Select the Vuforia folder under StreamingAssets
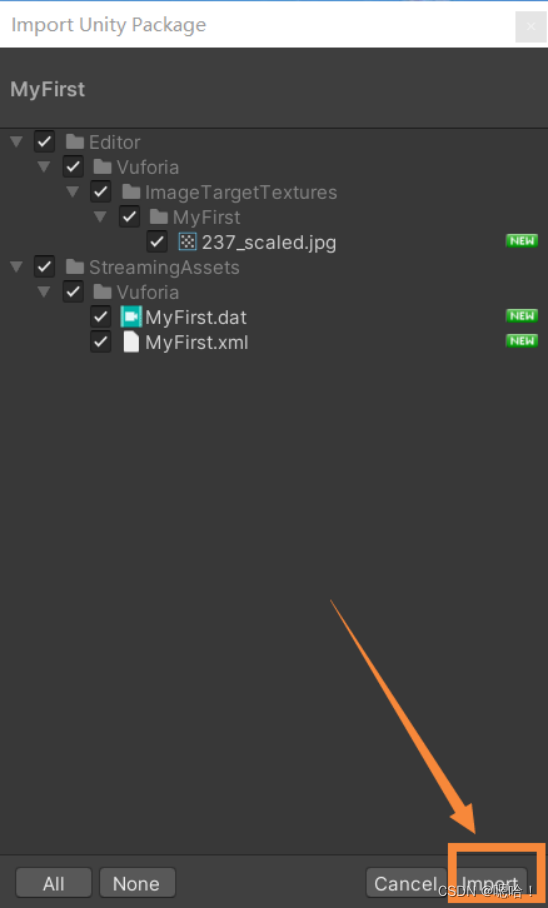The height and width of the screenshot is (908, 548). coord(136,292)
